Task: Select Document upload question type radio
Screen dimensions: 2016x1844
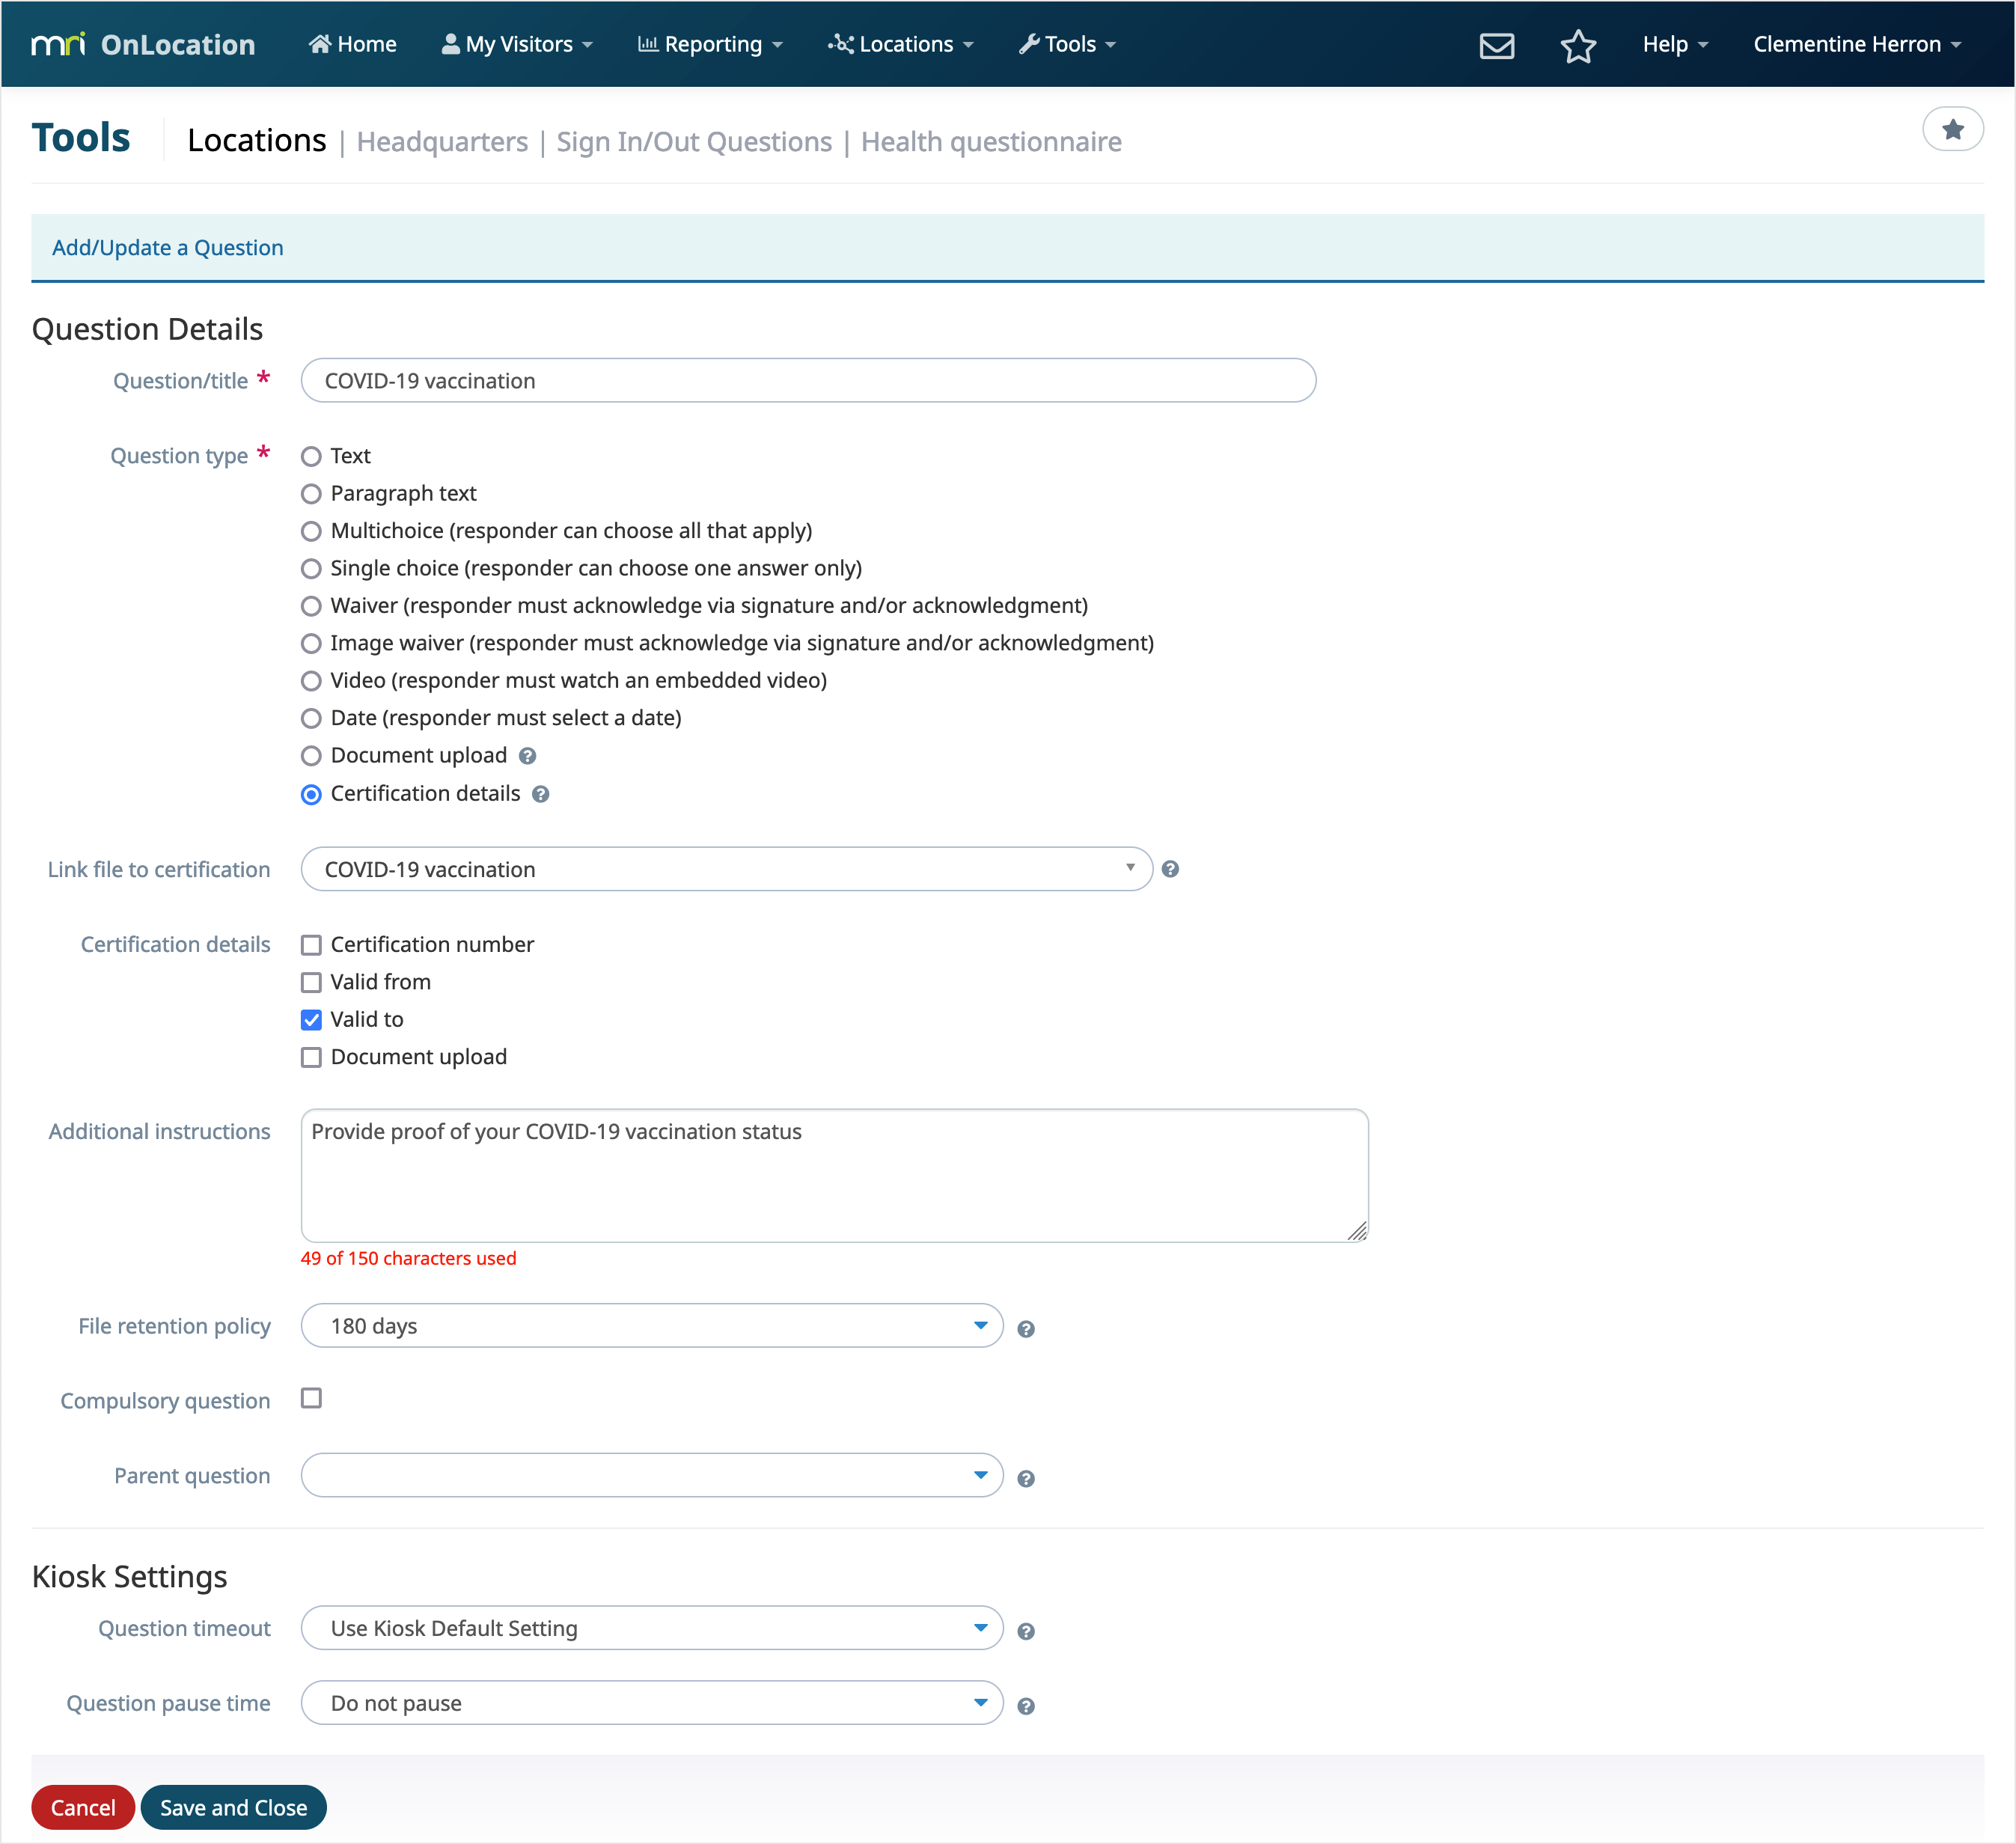Action: pos(311,756)
